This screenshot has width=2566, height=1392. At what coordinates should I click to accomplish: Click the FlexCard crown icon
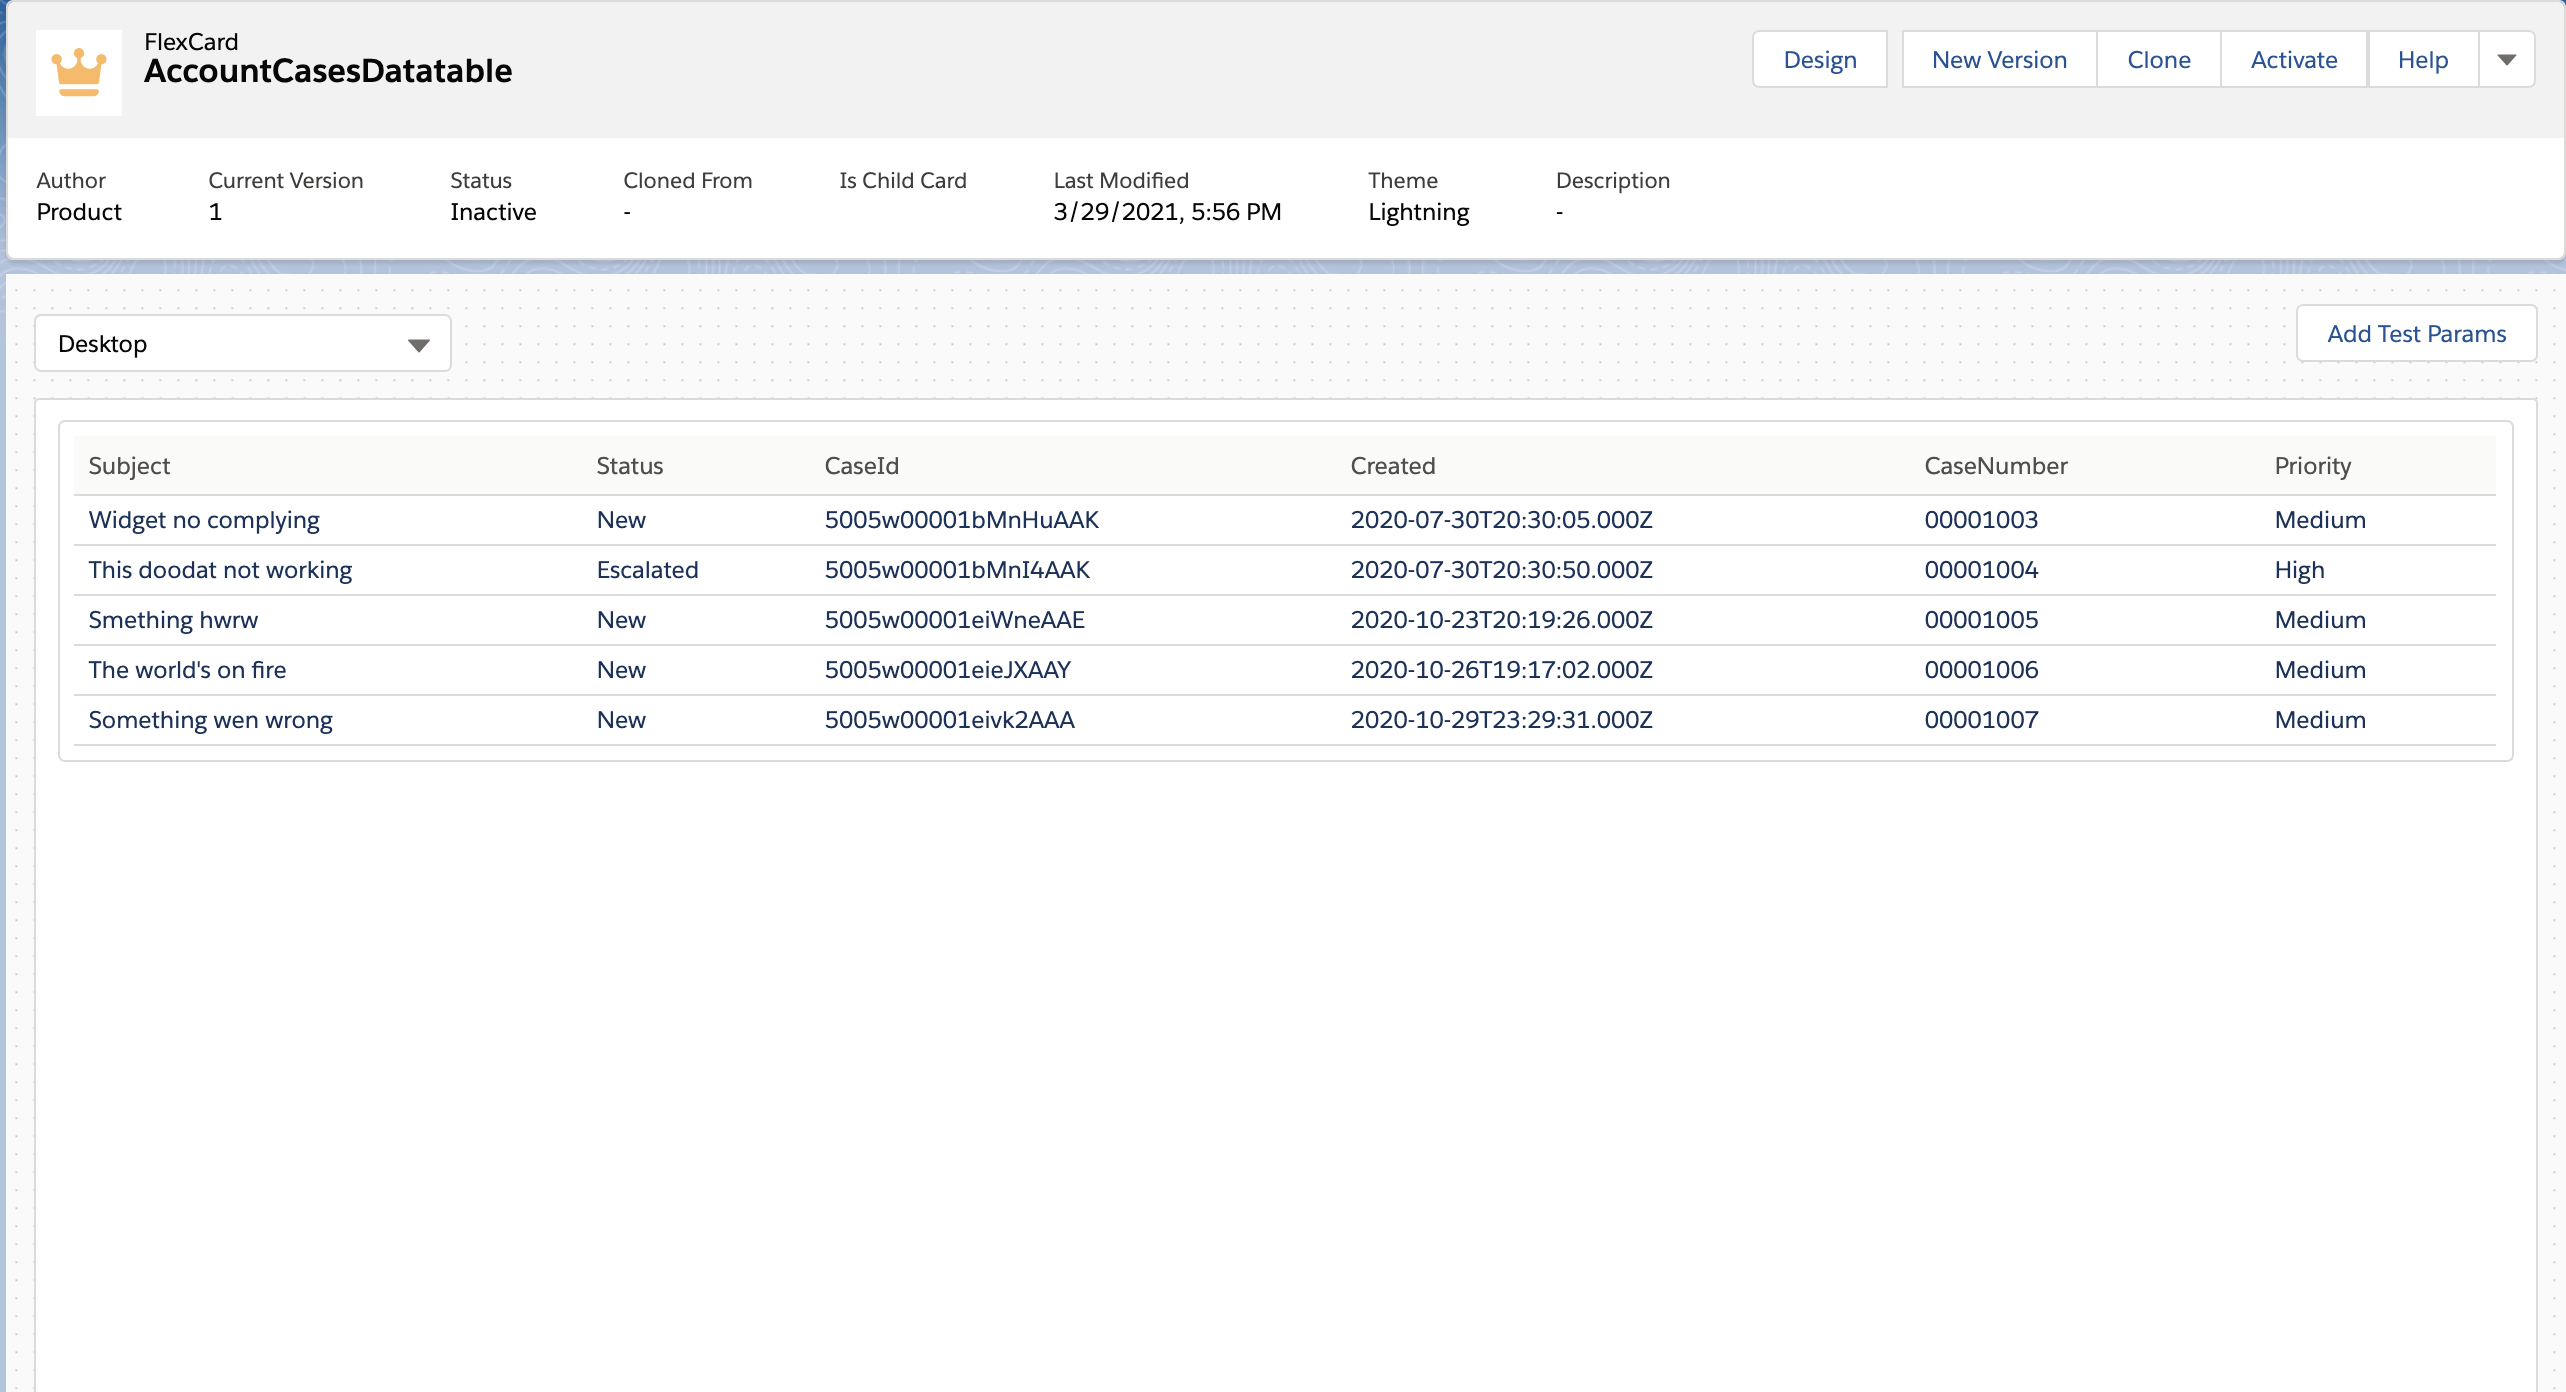pyautogui.click(x=79, y=72)
